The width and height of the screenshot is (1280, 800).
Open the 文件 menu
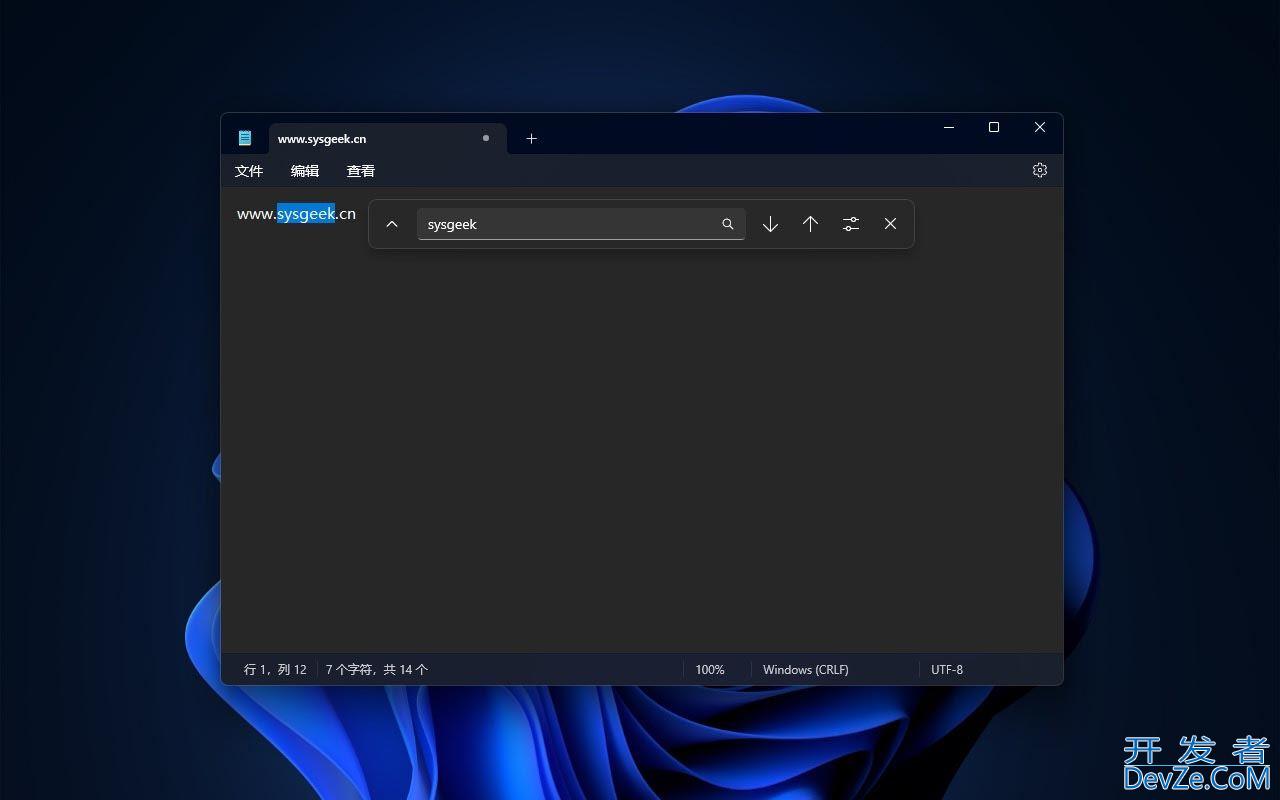(x=249, y=171)
